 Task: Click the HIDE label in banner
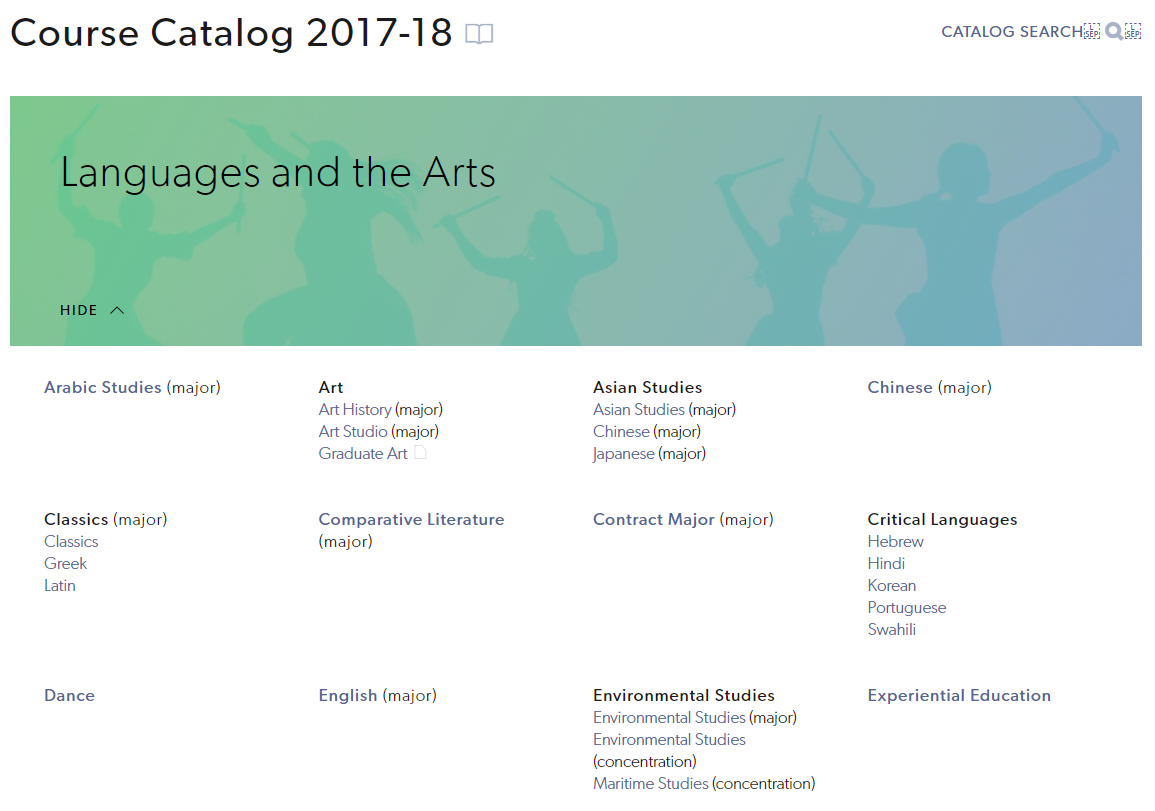pyautogui.click(x=78, y=310)
